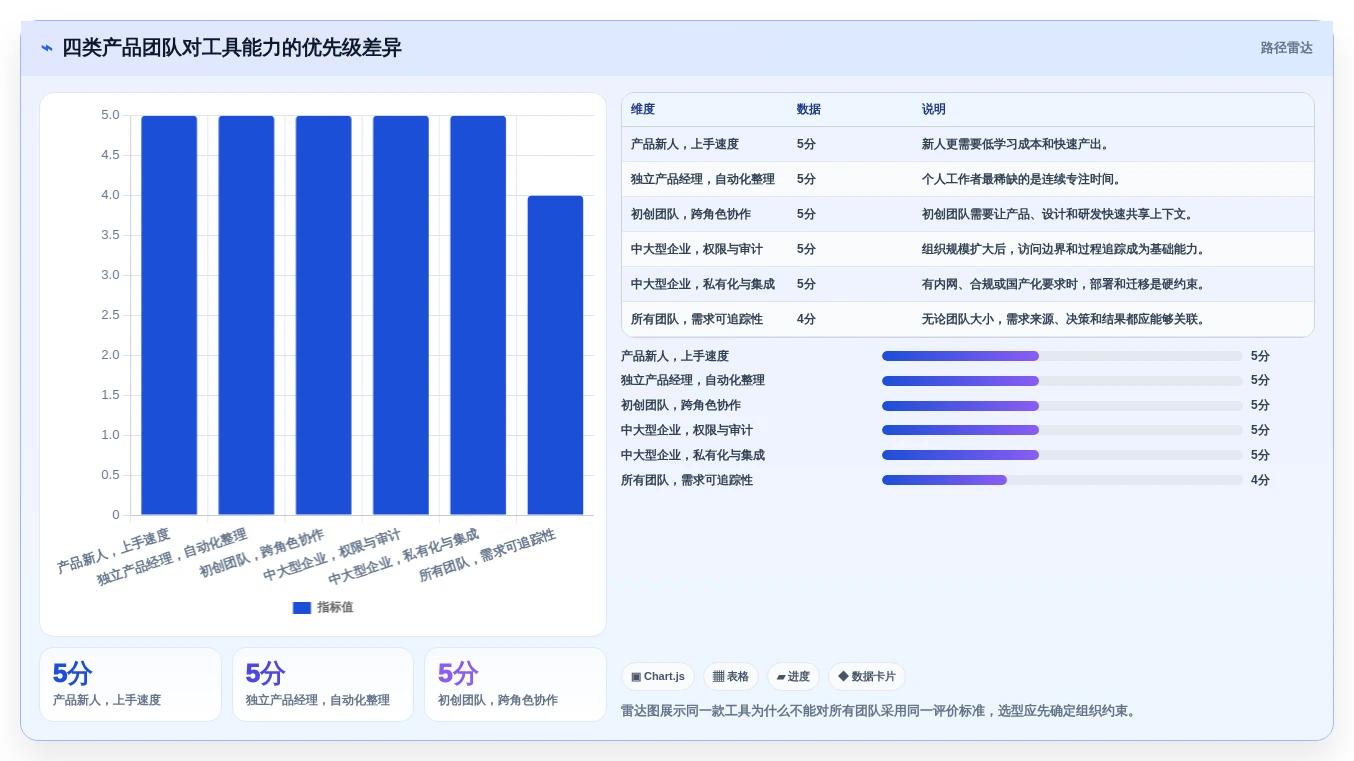Click the 说明 column header
The width and height of the screenshot is (1354, 761).
[x=934, y=110]
